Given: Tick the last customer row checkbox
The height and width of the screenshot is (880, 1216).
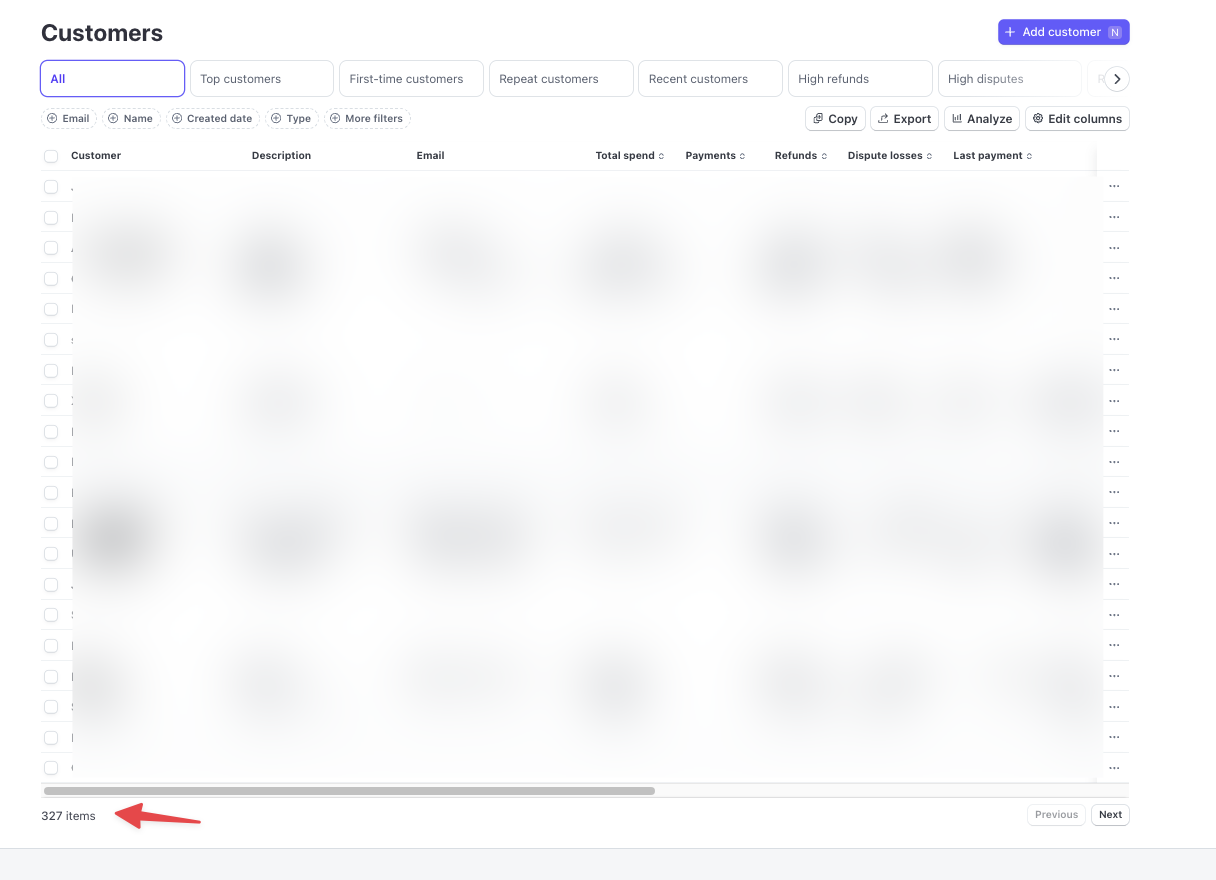Looking at the screenshot, I should [x=51, y=768].
